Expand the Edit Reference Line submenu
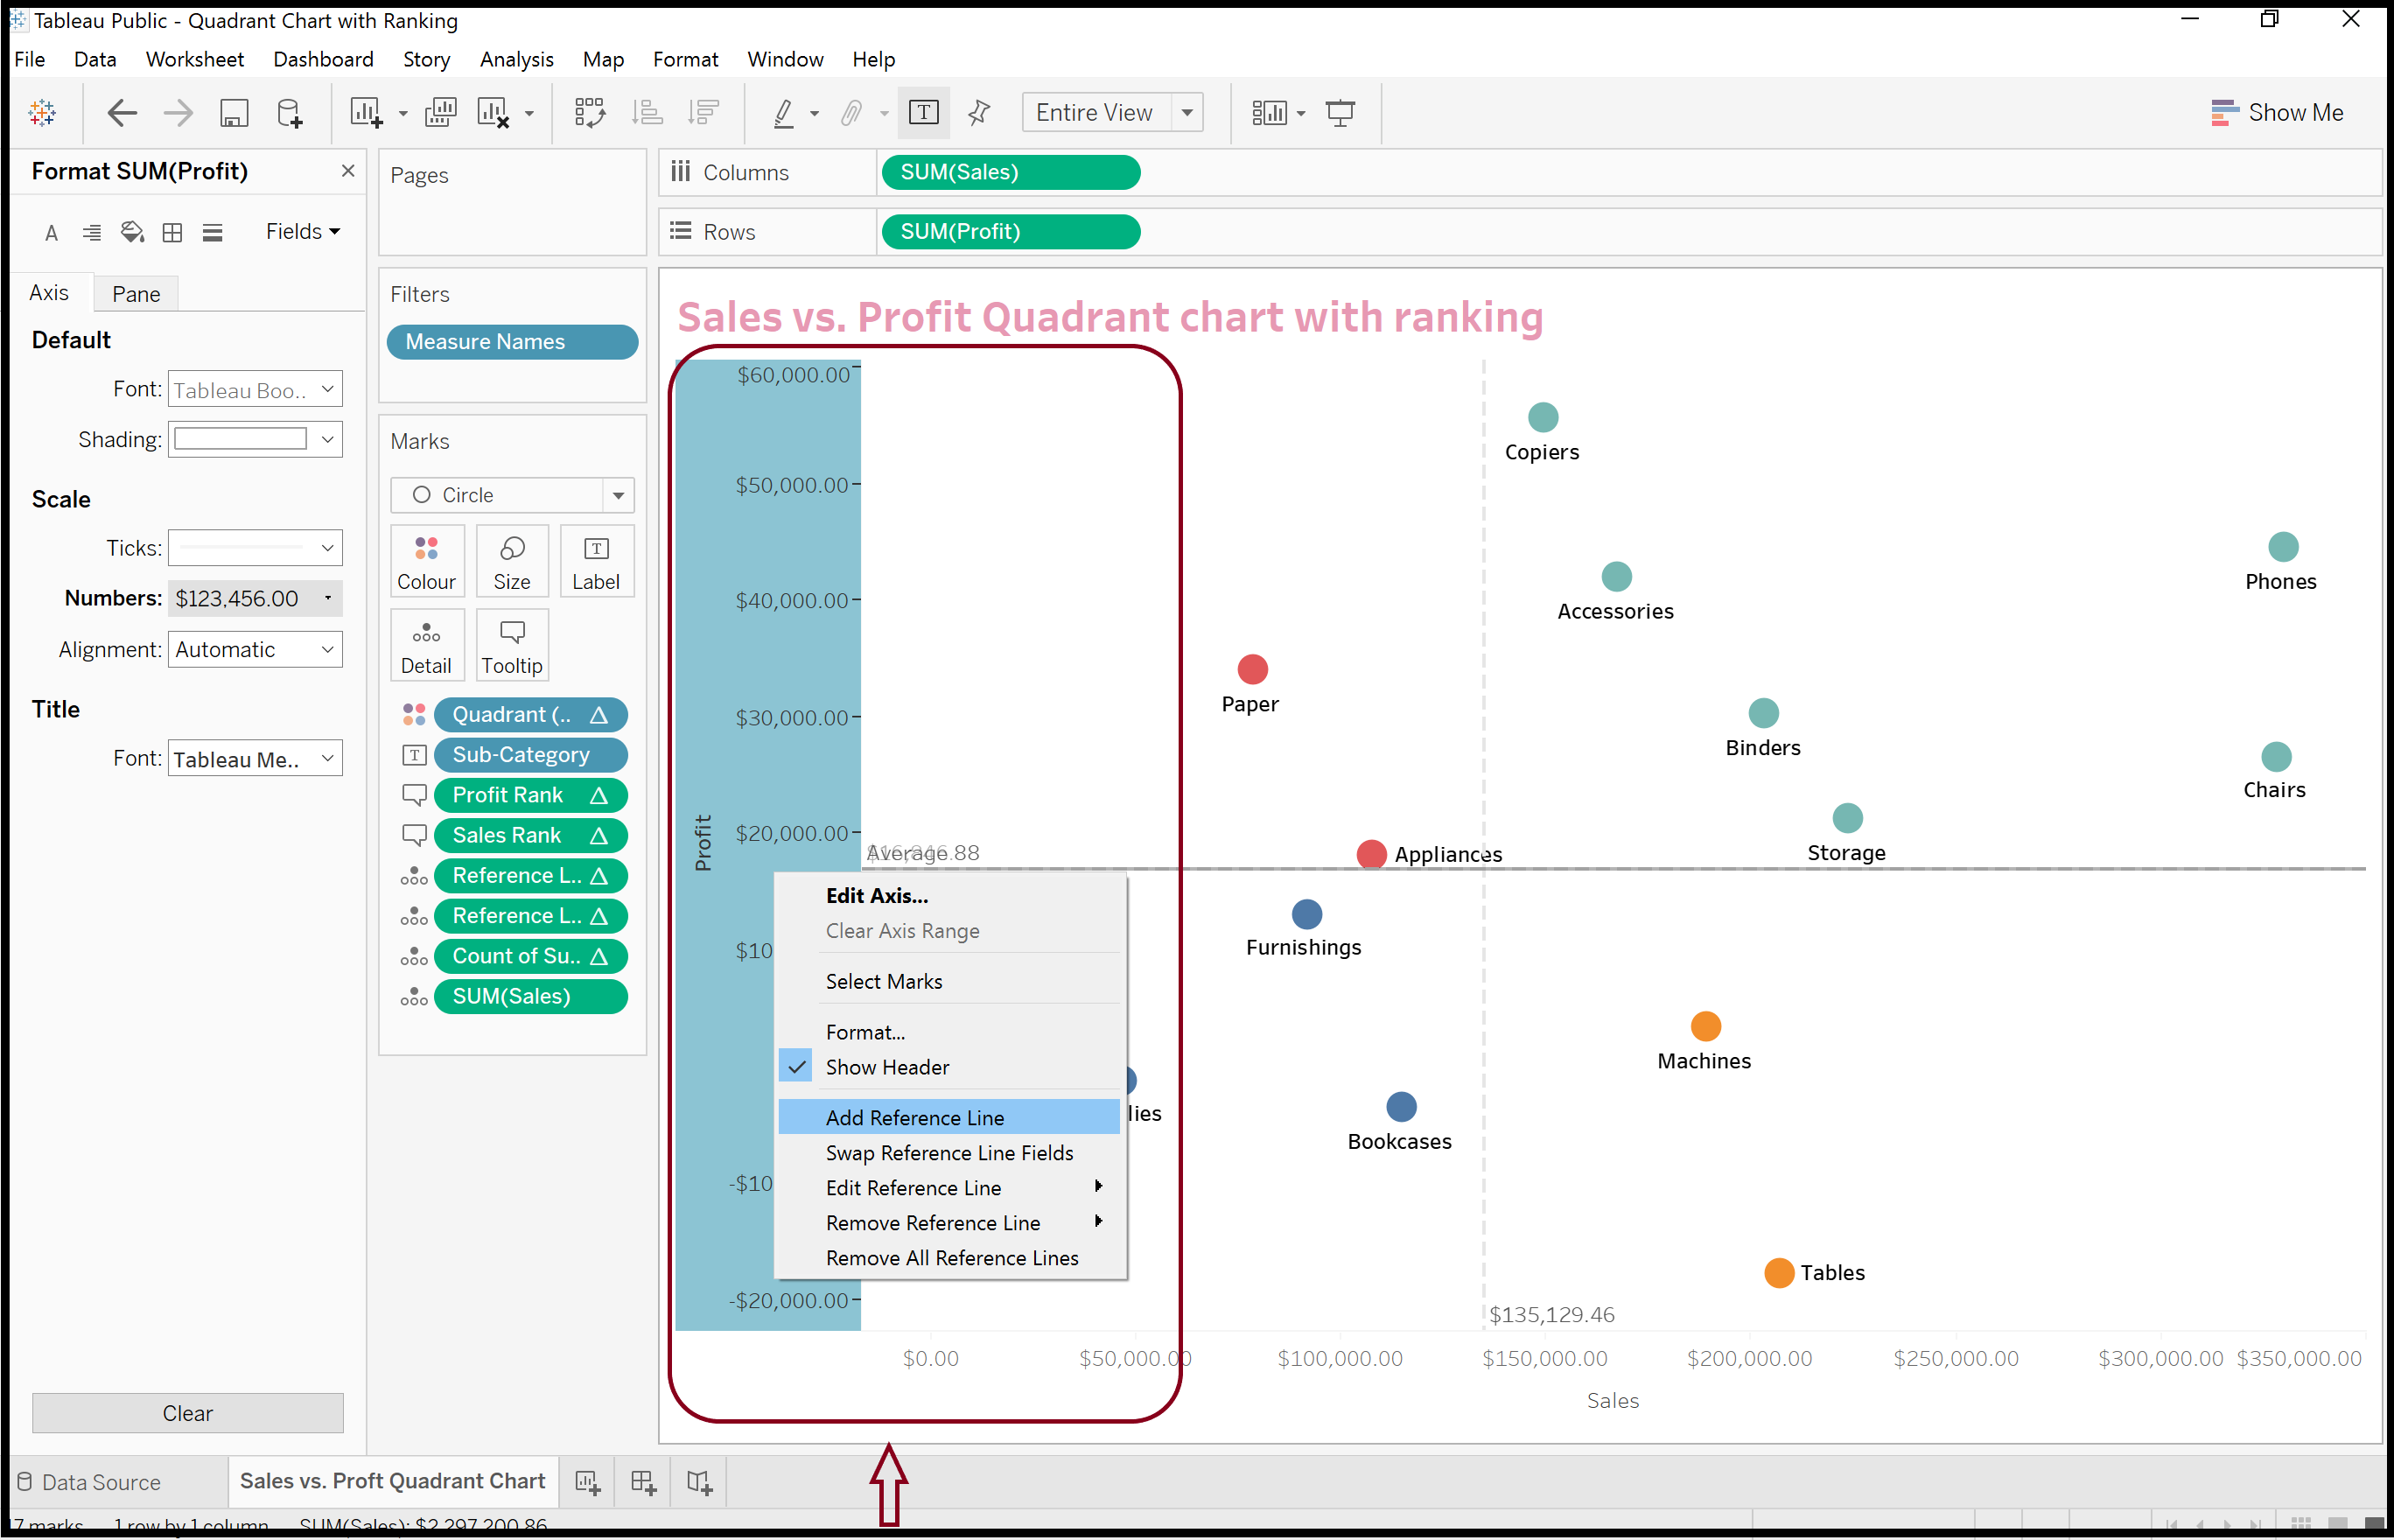This screenshot has height=1540, width=2394. (x=950, y=1188)
